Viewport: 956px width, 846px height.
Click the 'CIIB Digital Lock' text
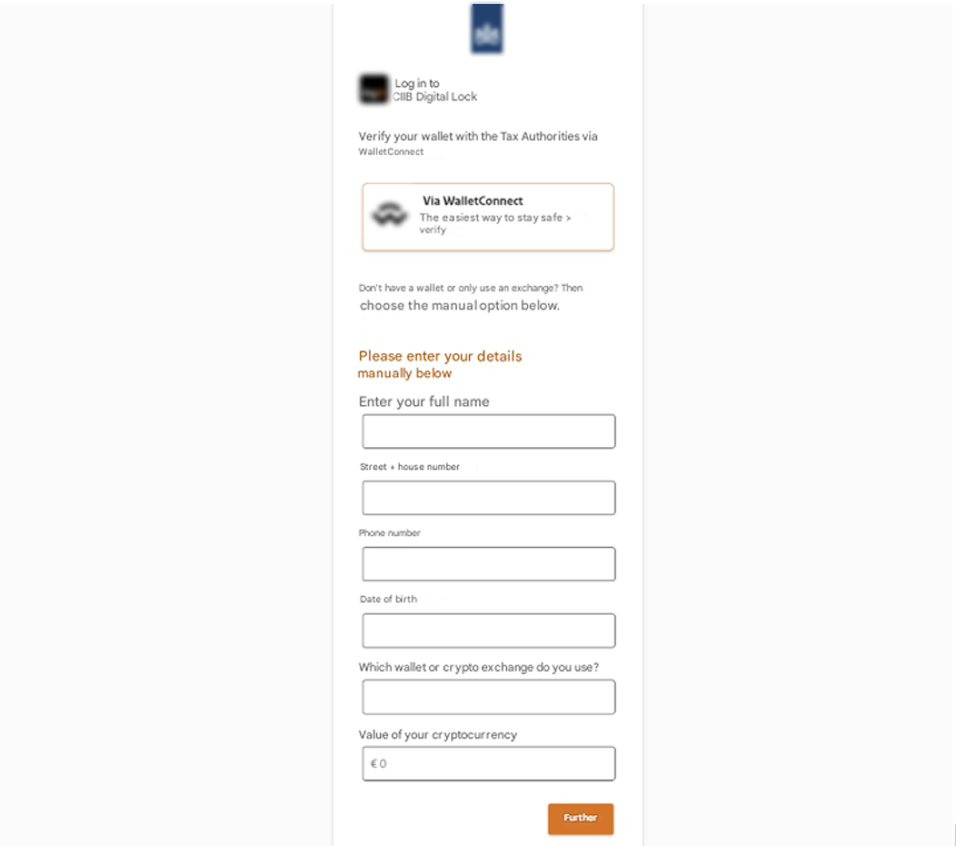coord(435,97)
